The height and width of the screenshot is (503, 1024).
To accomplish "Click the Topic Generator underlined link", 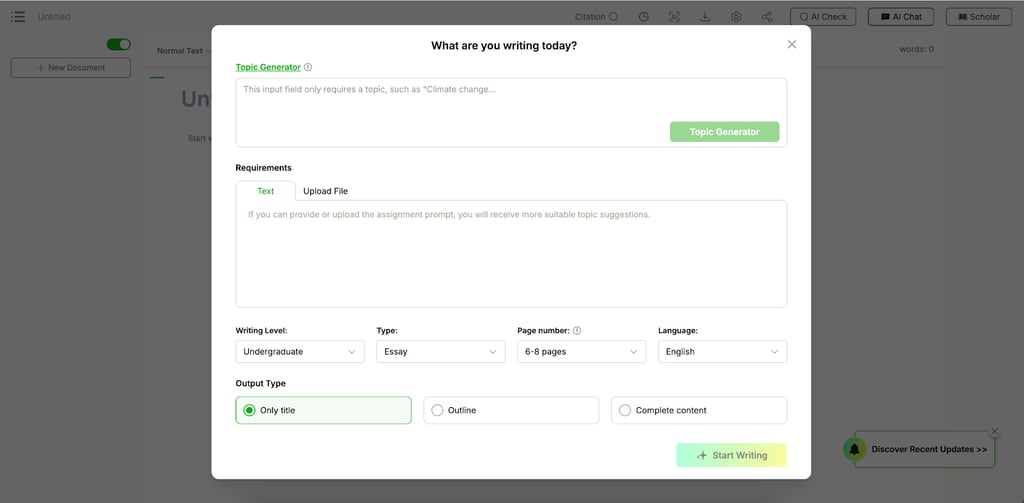I will click(268, 67).
